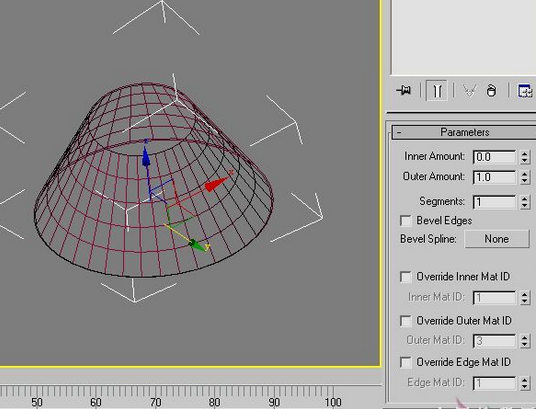This screenshot has width=536, height=409.
Task: Collapse the Parameters rollout
Action: 464,132
